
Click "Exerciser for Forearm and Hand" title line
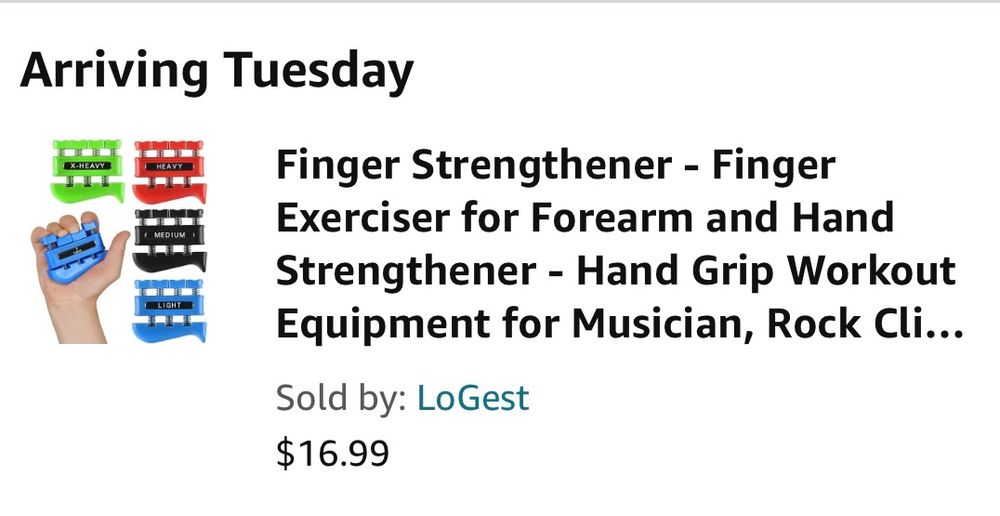584,217
